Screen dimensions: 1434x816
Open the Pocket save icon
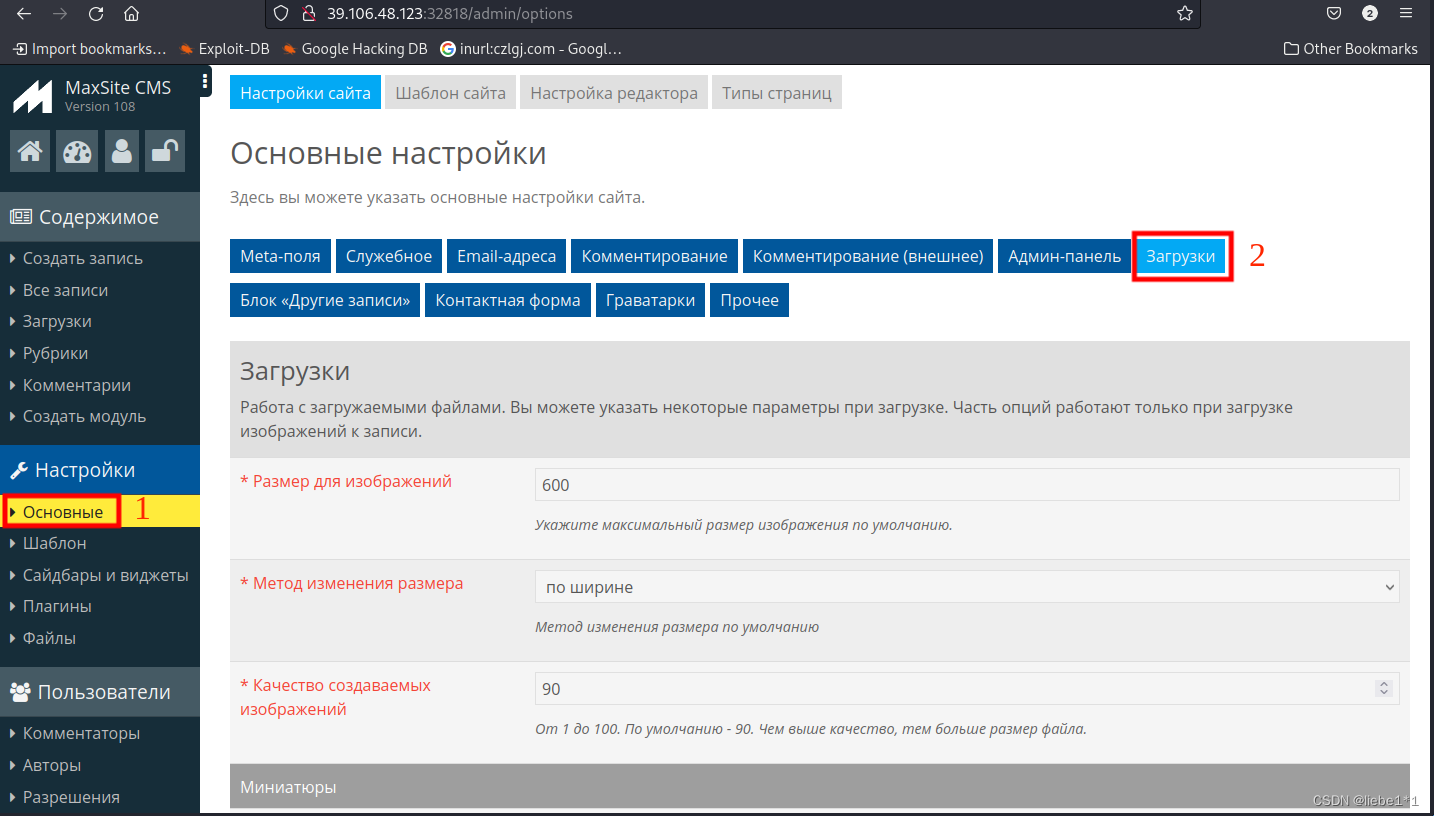[x=1333, y=14]
